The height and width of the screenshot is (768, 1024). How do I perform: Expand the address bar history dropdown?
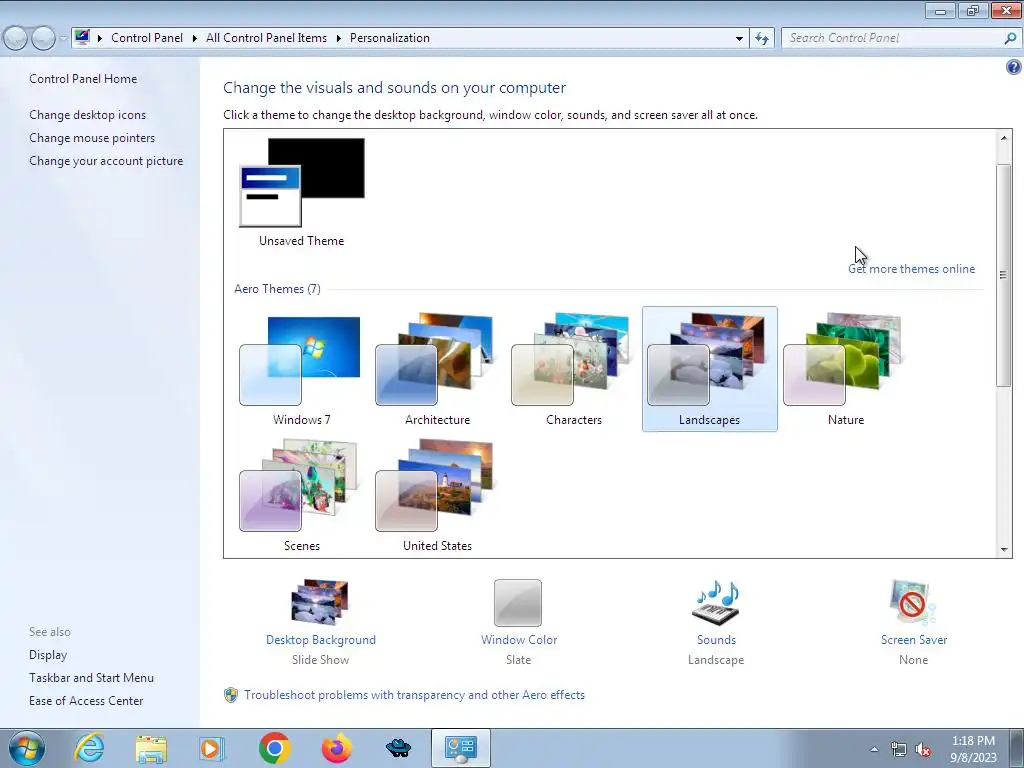point(739,38)
